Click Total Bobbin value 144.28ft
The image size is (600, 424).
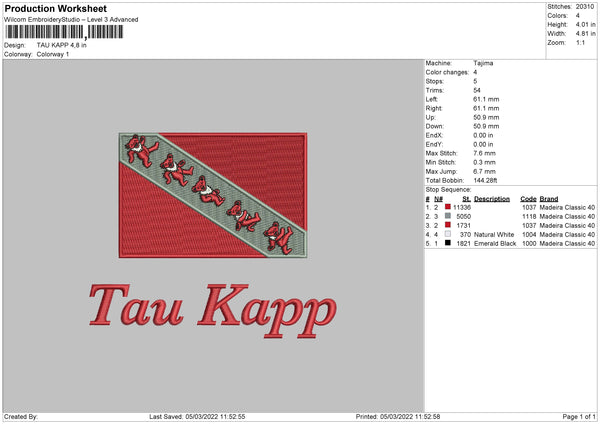click(485, 180)
